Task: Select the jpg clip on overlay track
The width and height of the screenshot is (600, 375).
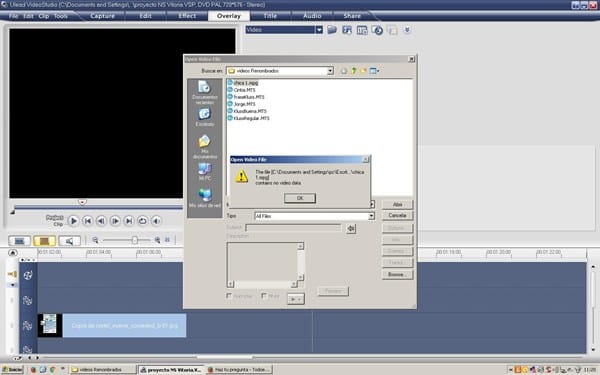Action: click(112, 326)
